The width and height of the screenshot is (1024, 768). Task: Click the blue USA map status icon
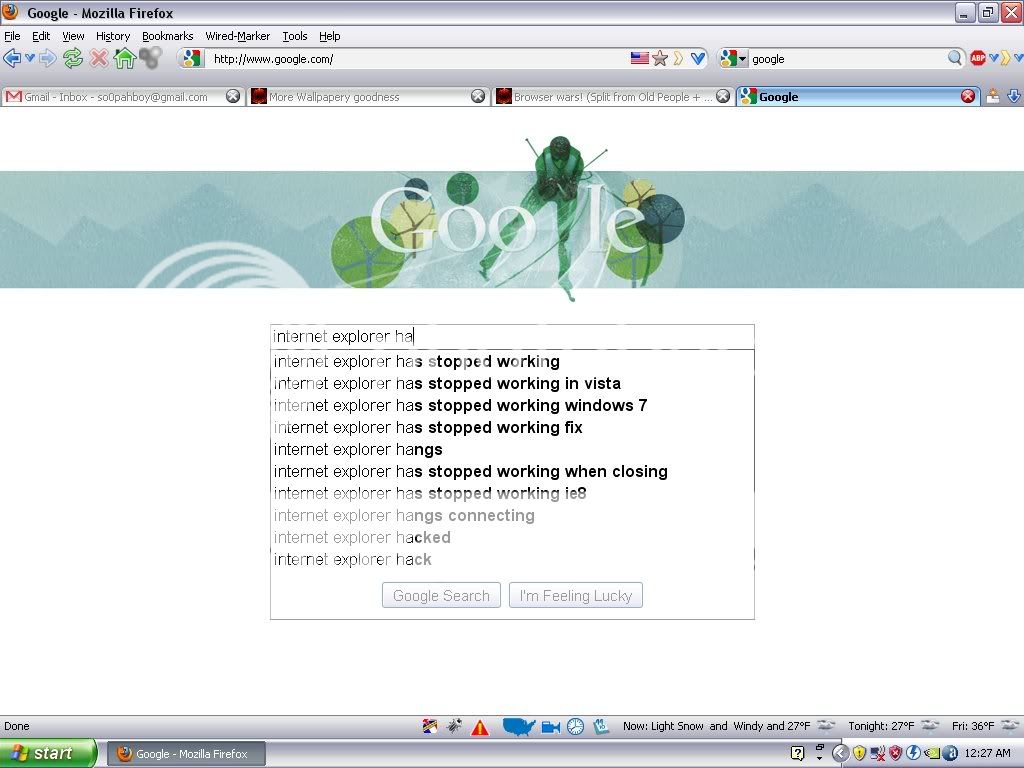pos(519,726)
